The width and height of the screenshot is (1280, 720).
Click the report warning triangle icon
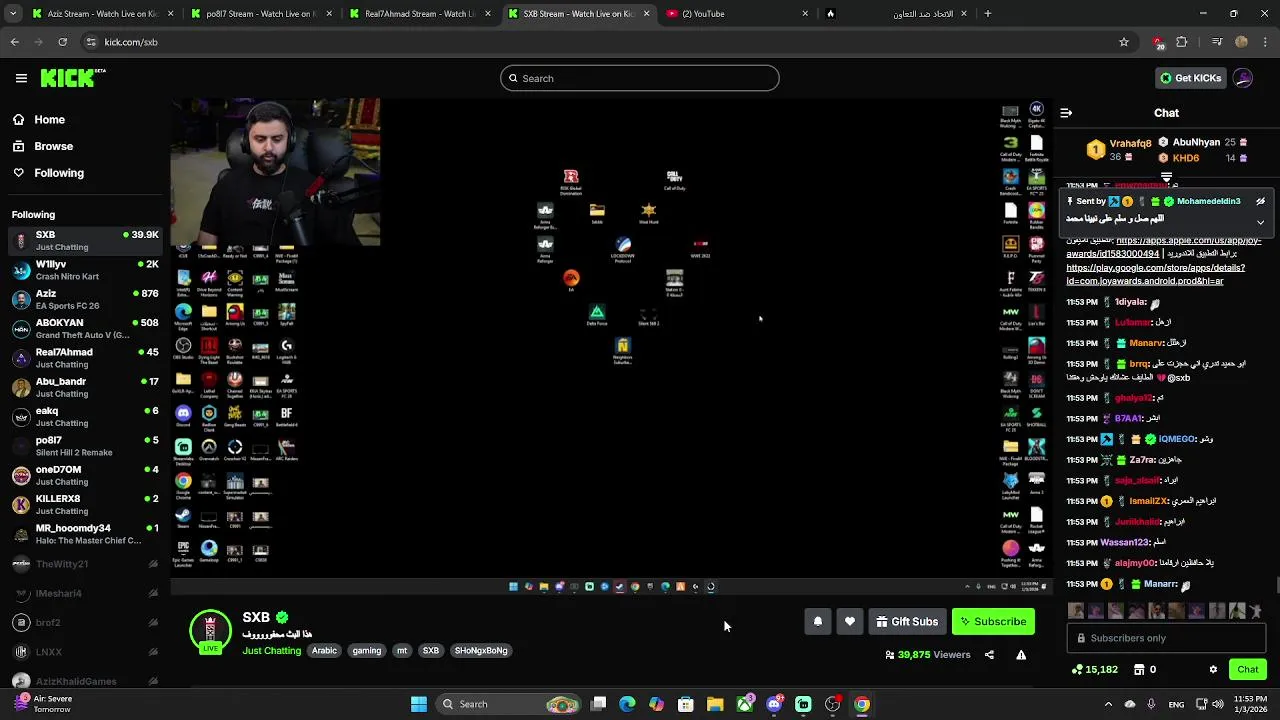pyautogui.click(x=1021, y=655)
